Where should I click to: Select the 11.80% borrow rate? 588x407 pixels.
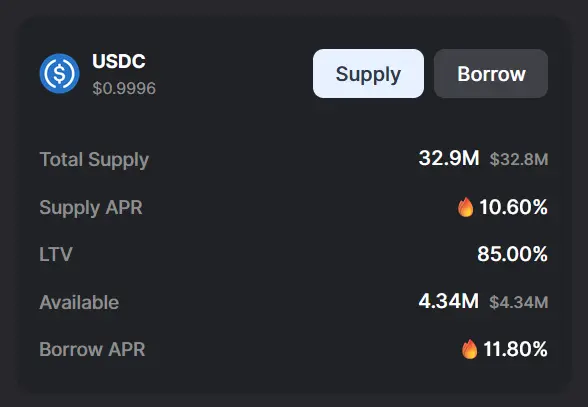tap(516, 349)
